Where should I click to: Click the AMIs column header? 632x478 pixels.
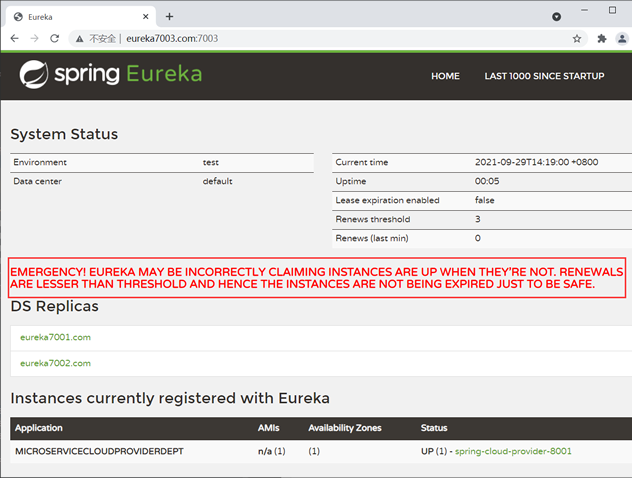(268, 428)
